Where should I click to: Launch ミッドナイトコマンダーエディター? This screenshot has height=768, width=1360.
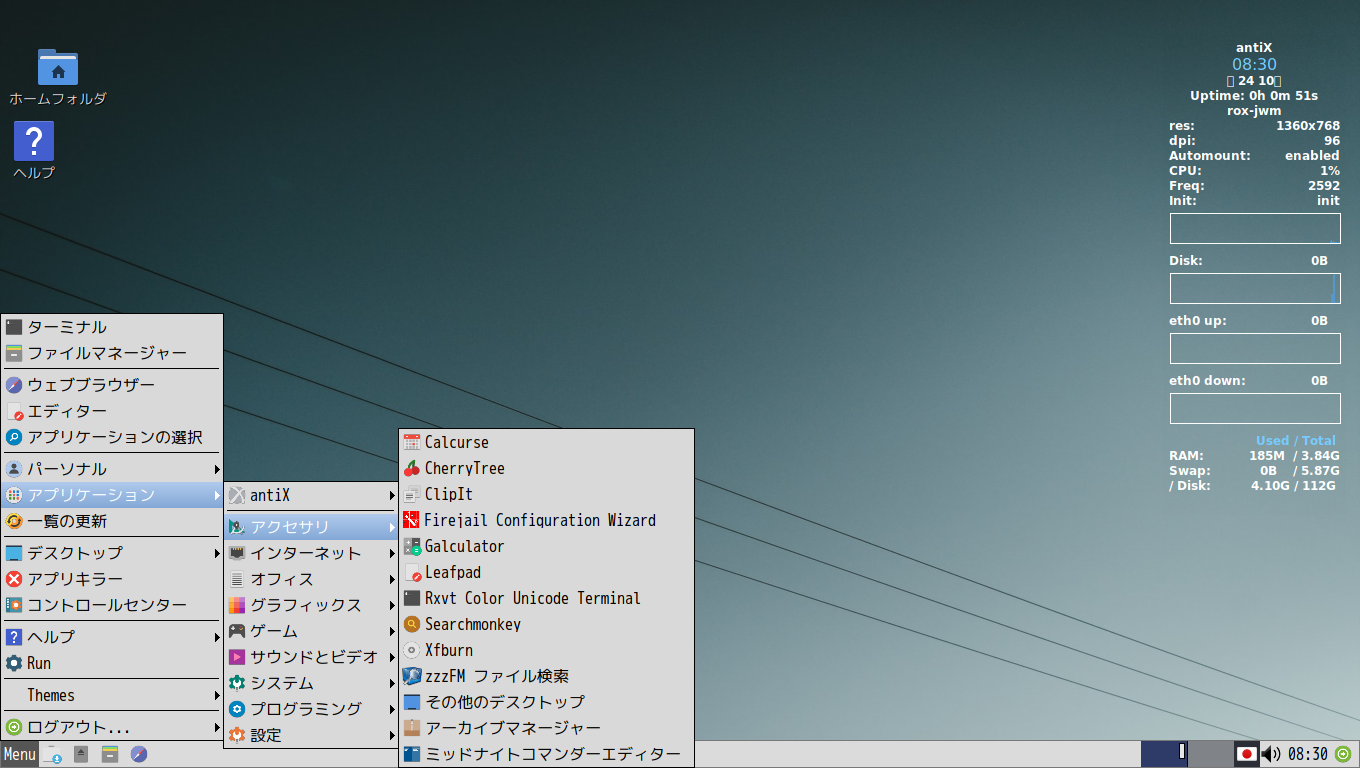(x=546, y=754)
